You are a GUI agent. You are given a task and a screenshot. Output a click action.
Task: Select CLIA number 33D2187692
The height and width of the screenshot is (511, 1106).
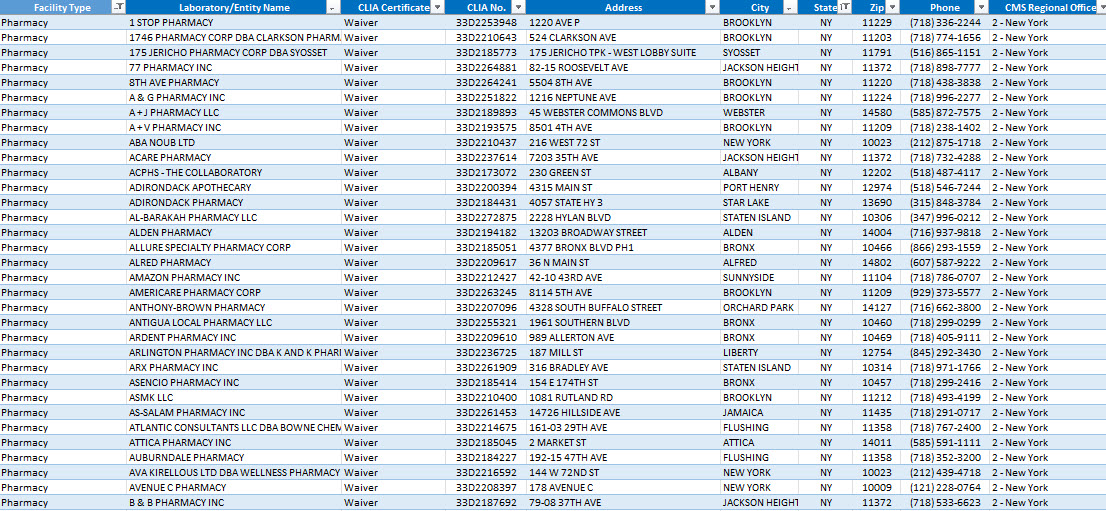coord(486,503)
